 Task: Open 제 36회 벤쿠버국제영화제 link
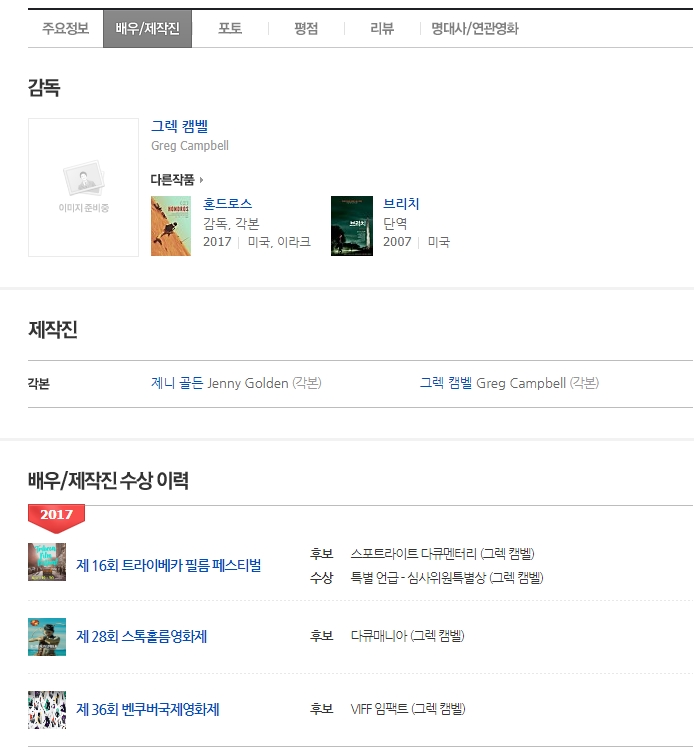[148, 709]
